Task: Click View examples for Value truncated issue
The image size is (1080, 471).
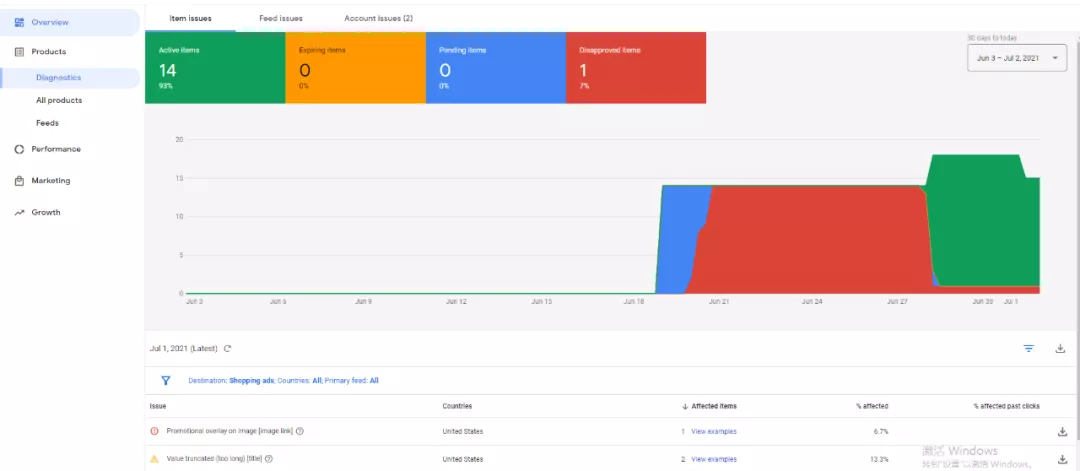Action: click(713, 459)
